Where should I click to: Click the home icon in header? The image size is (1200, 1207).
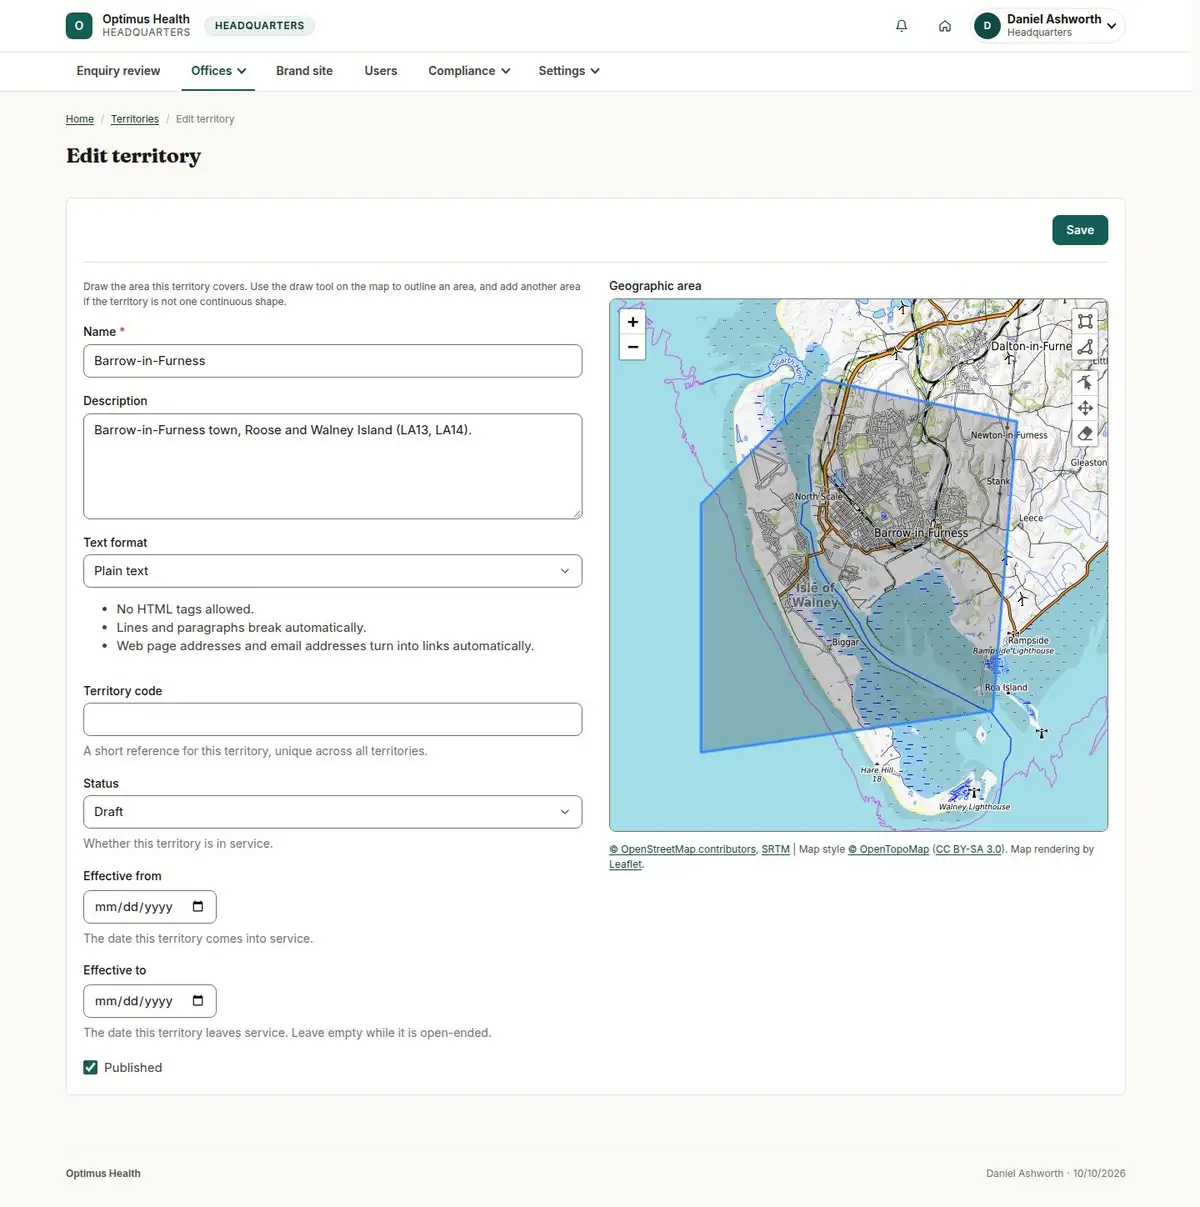(x=945, y=26)
